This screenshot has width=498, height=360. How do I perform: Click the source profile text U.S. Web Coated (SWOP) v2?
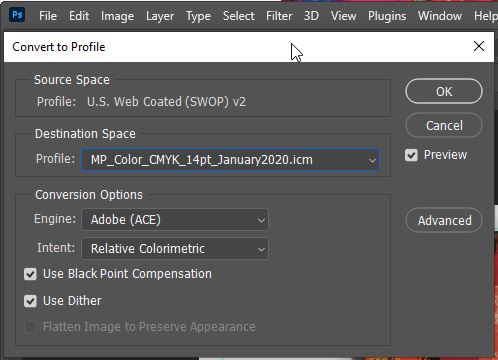pyautogui.click(x=166, y=102)
